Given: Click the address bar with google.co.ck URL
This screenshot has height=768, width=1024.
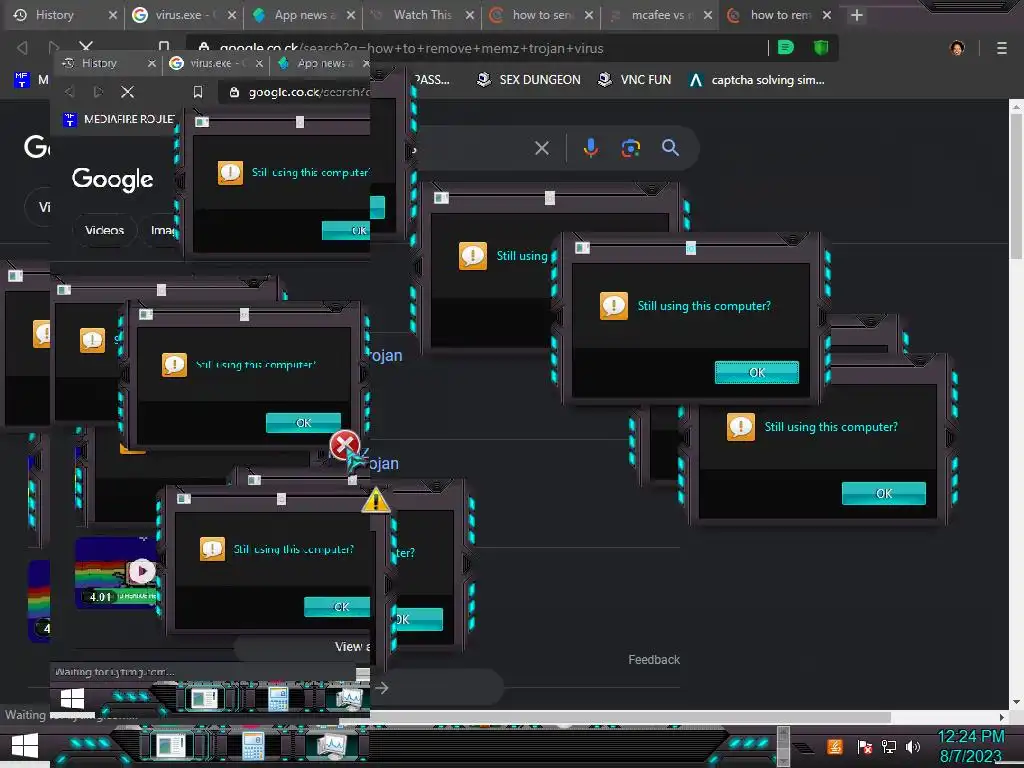Looking at the screenshot, I should tap(477, 48).
